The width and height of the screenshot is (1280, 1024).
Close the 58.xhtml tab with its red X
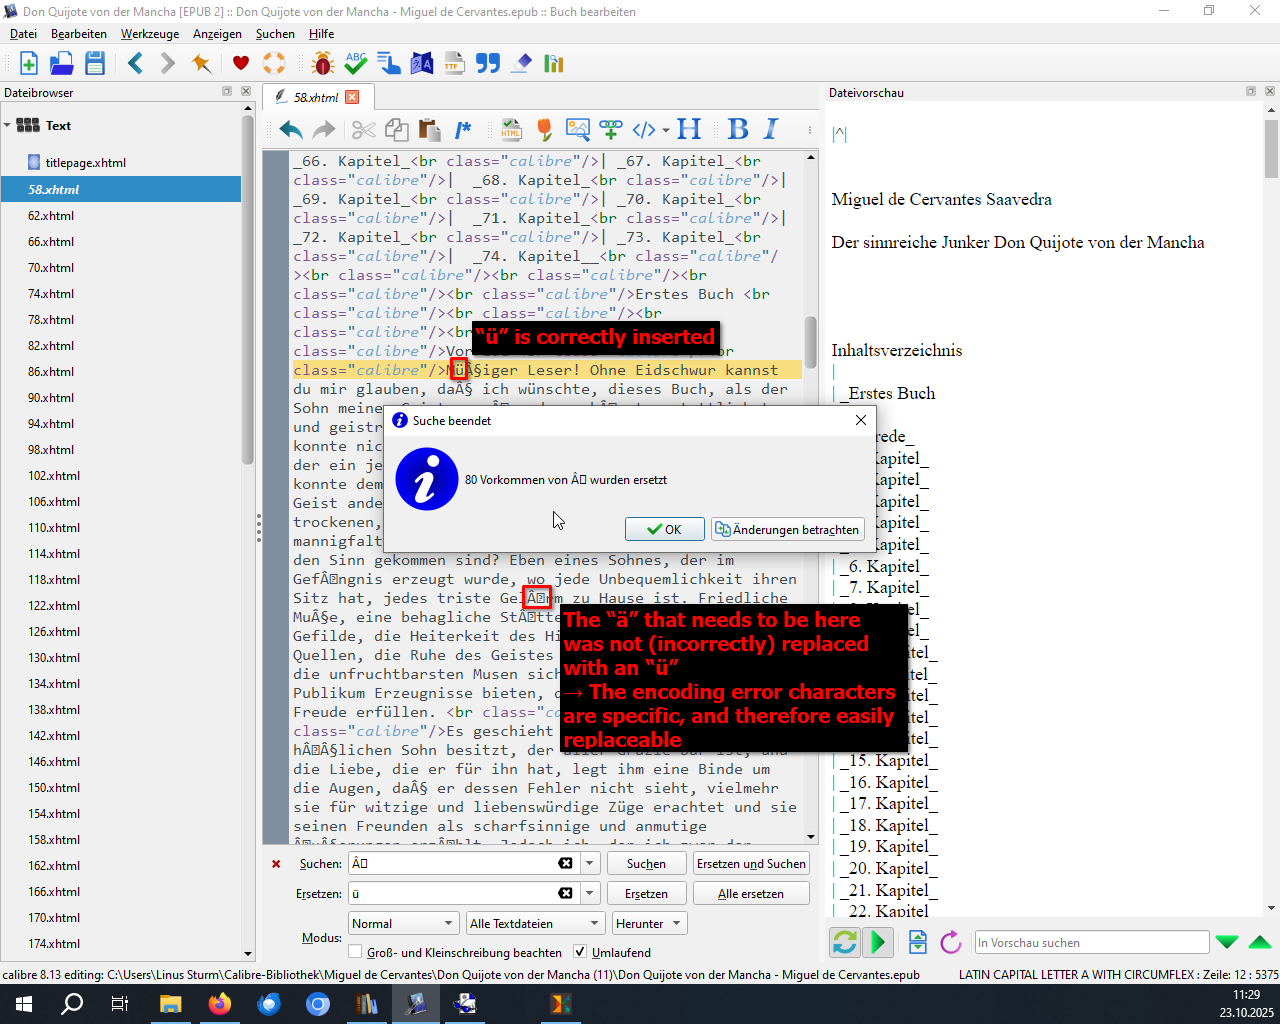(x=352, y=97)
